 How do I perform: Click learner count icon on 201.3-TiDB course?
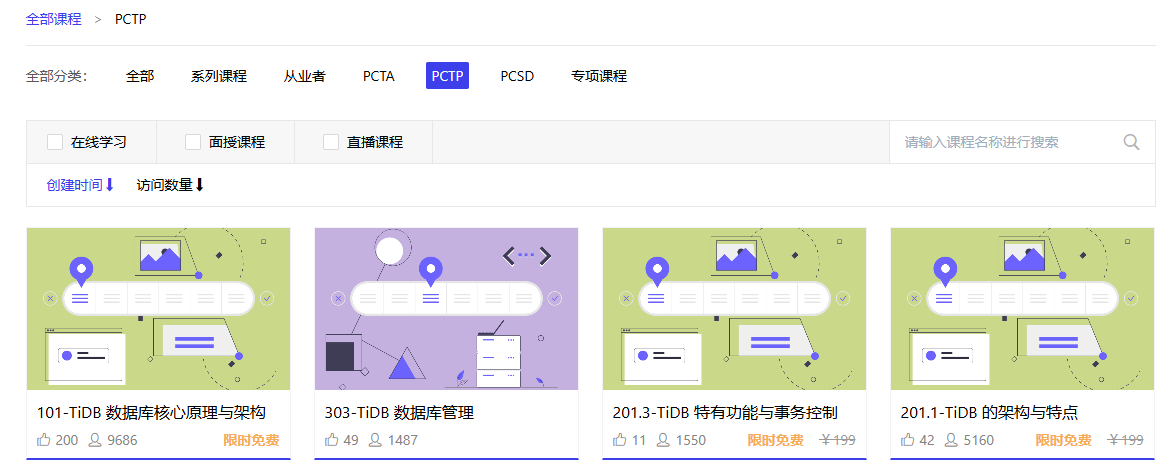[x=663, y=440]
